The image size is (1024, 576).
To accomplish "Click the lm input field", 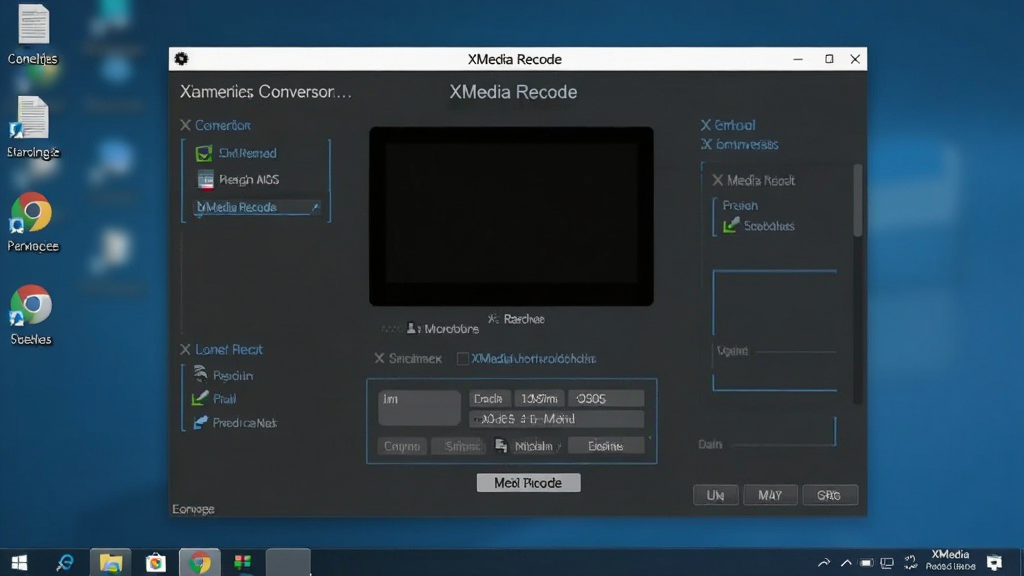I will click(x=419, y=408).
